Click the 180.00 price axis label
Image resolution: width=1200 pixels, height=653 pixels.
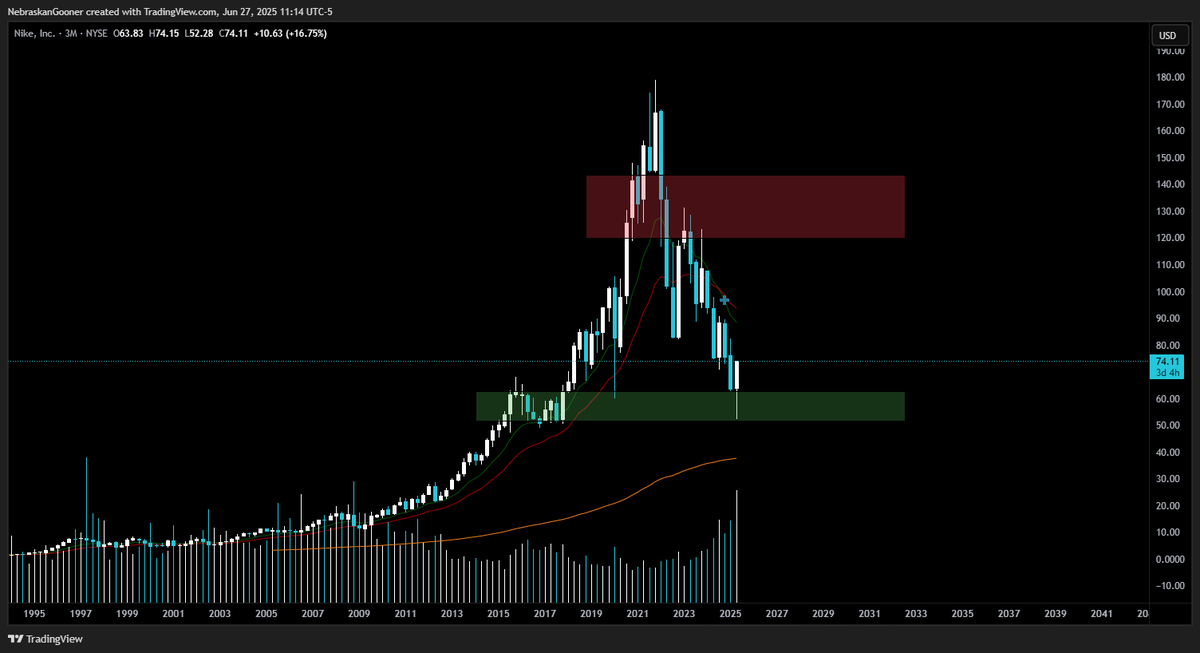[x=1169, y=77]
